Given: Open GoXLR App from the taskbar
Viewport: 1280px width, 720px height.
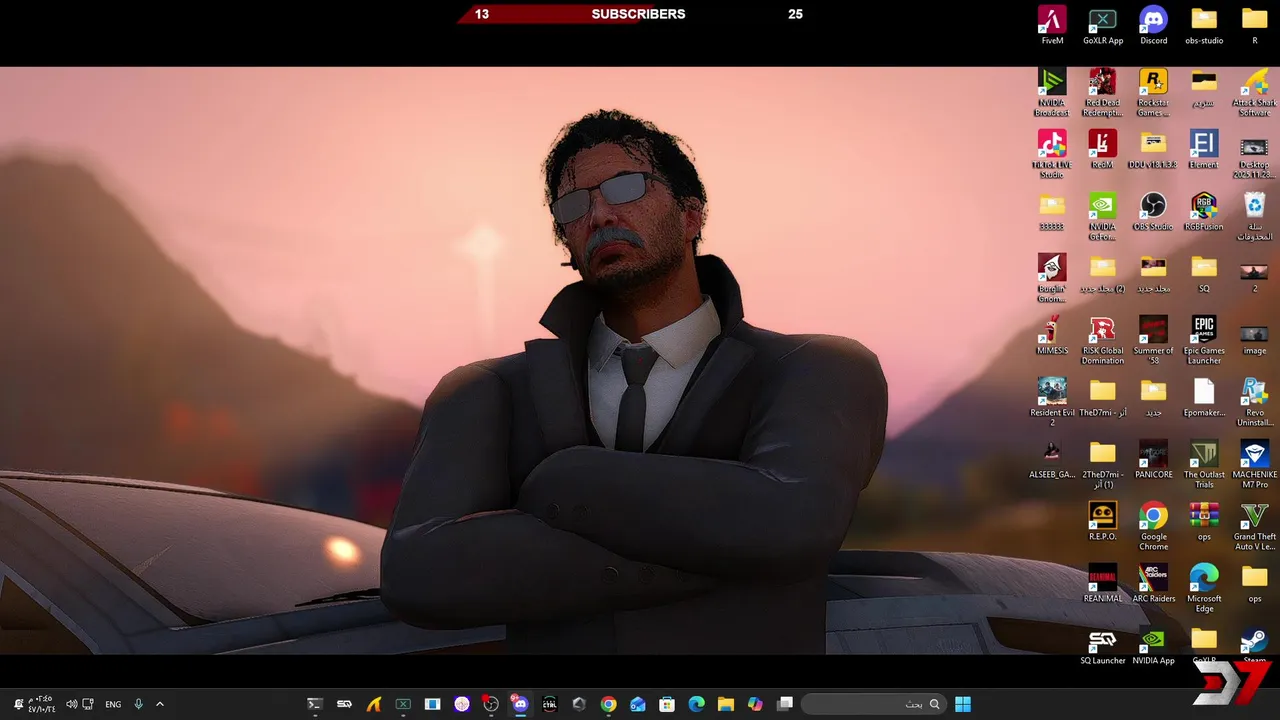Looking at the screenshot, I should click(403, 704).
